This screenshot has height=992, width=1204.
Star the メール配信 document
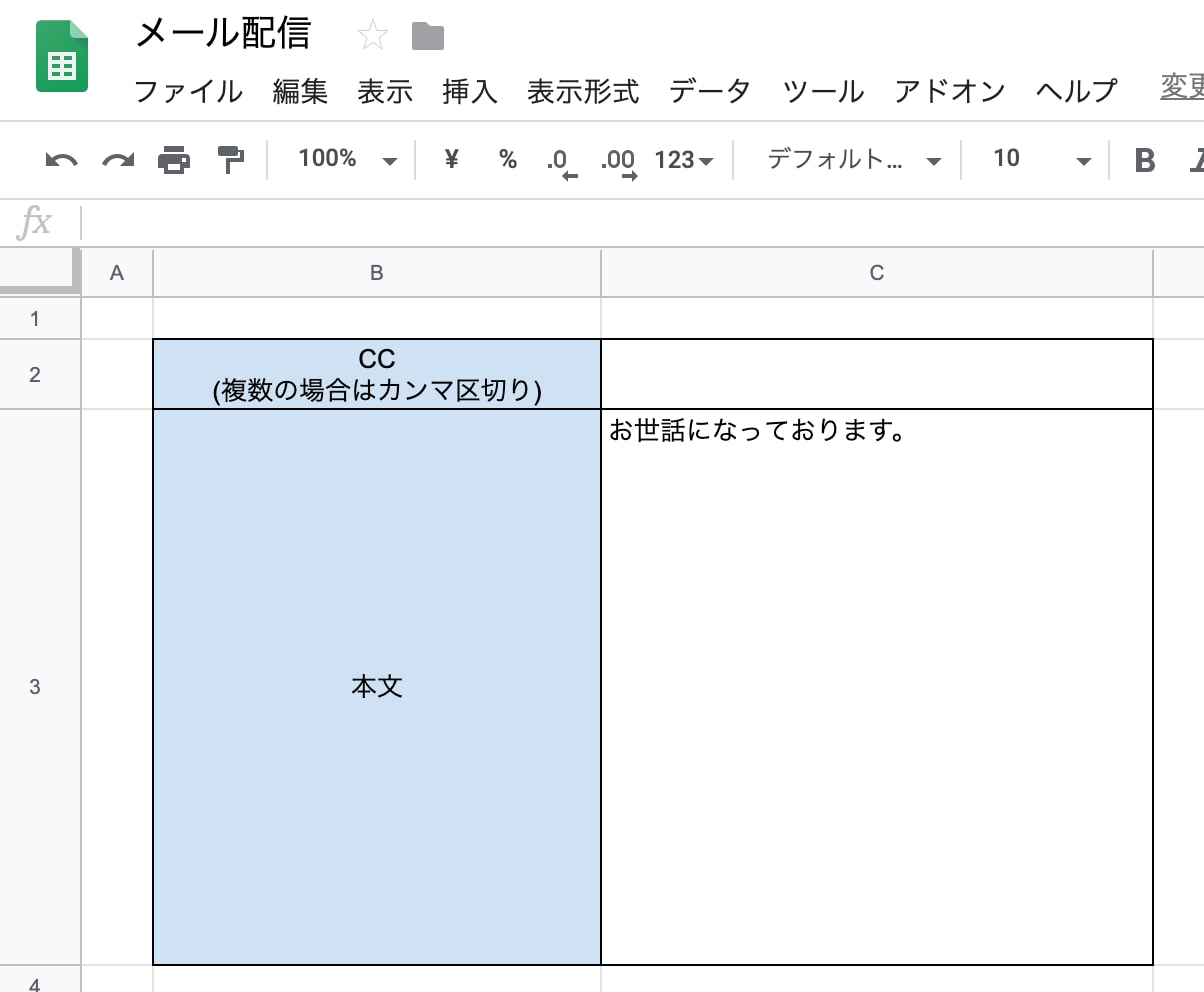click(373, 37)
